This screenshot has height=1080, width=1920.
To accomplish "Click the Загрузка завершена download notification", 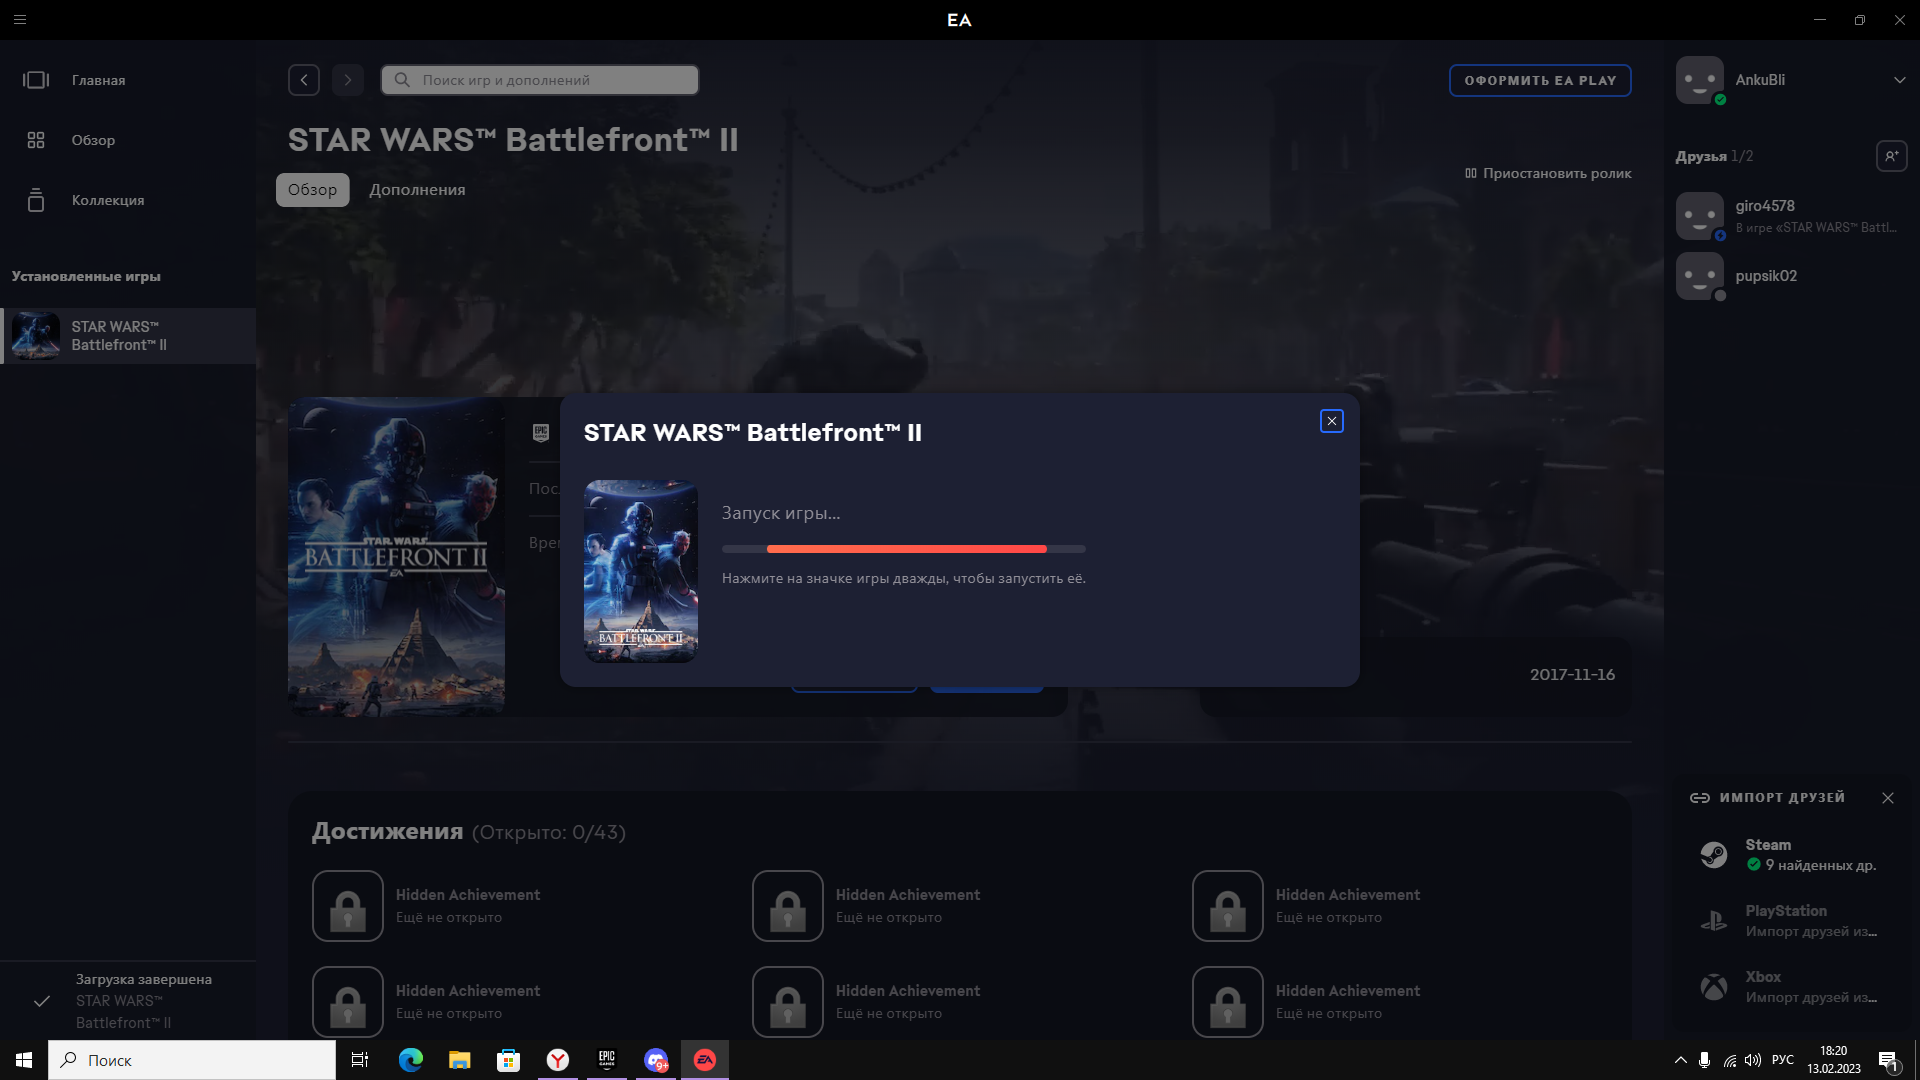I will tap(128, 1001).
